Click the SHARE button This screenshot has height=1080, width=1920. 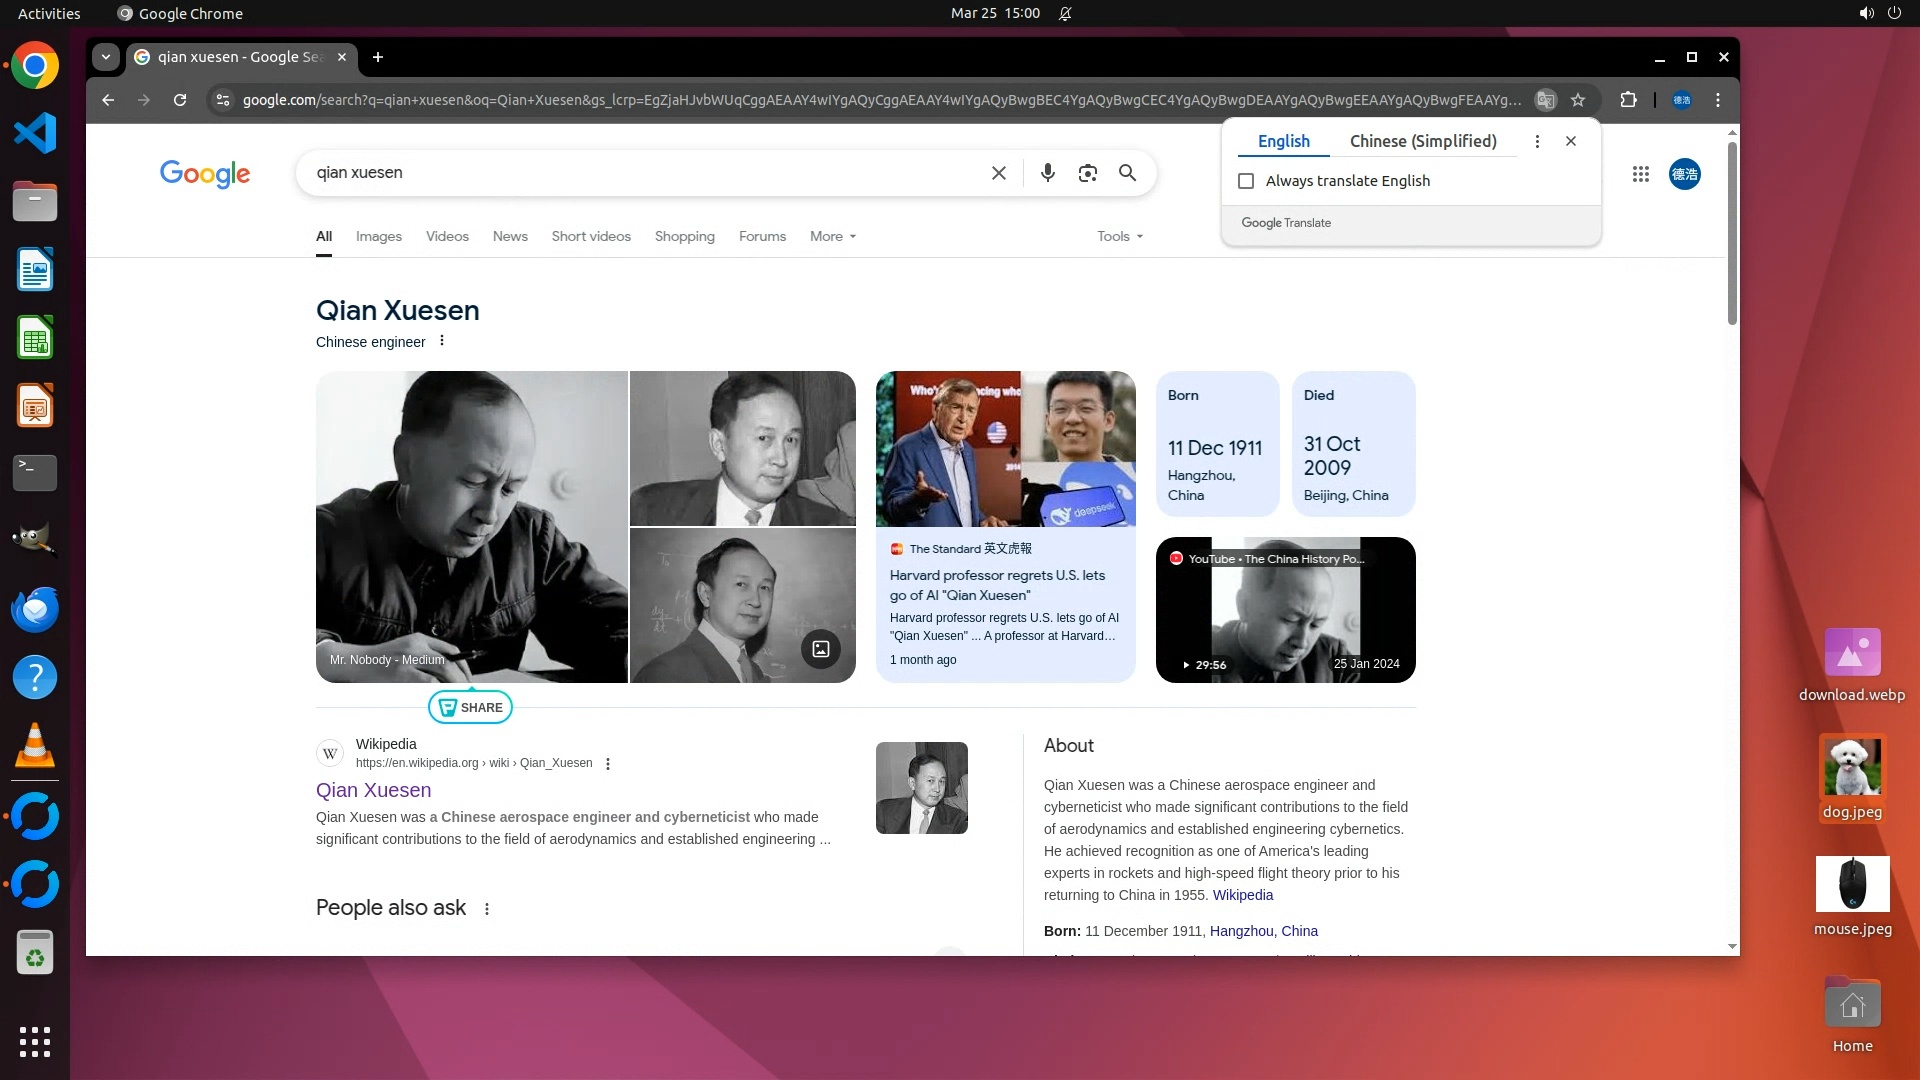(x=470, y=707)
